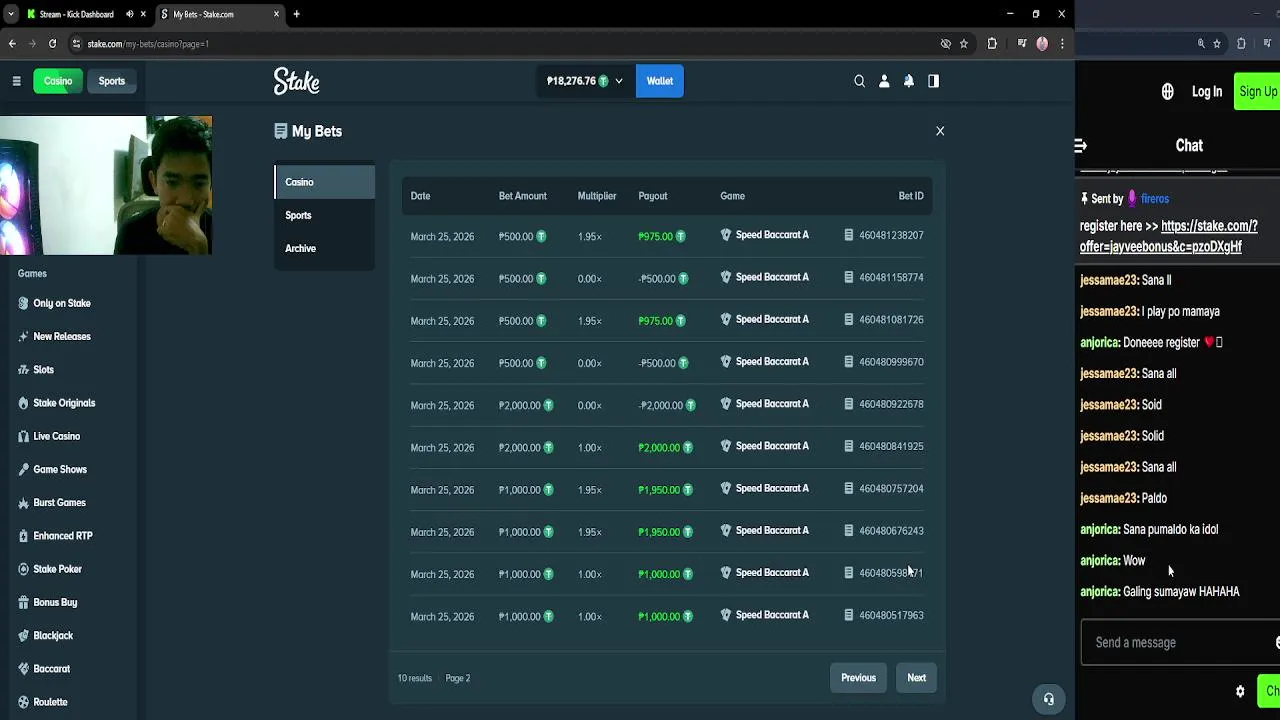Select the Archive tab in My Bets

click(x=324, y=248)
